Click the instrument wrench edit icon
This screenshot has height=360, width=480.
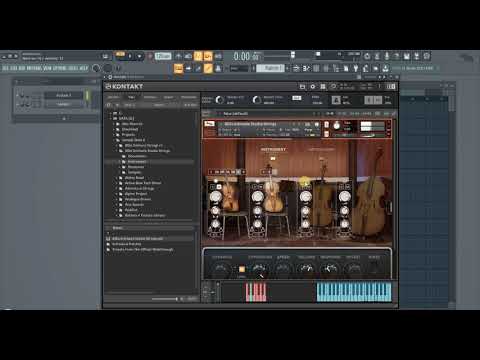click(x=209, y=124)
